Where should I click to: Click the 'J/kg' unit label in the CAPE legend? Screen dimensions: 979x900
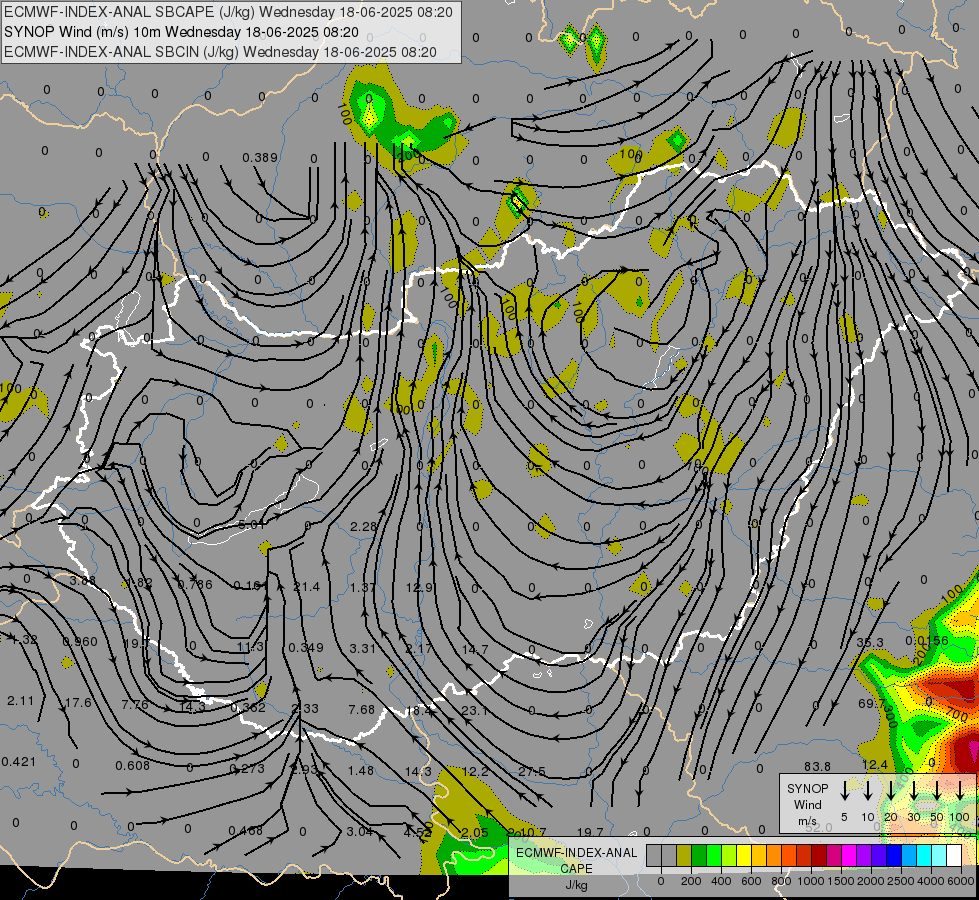[x=576, y=885]
